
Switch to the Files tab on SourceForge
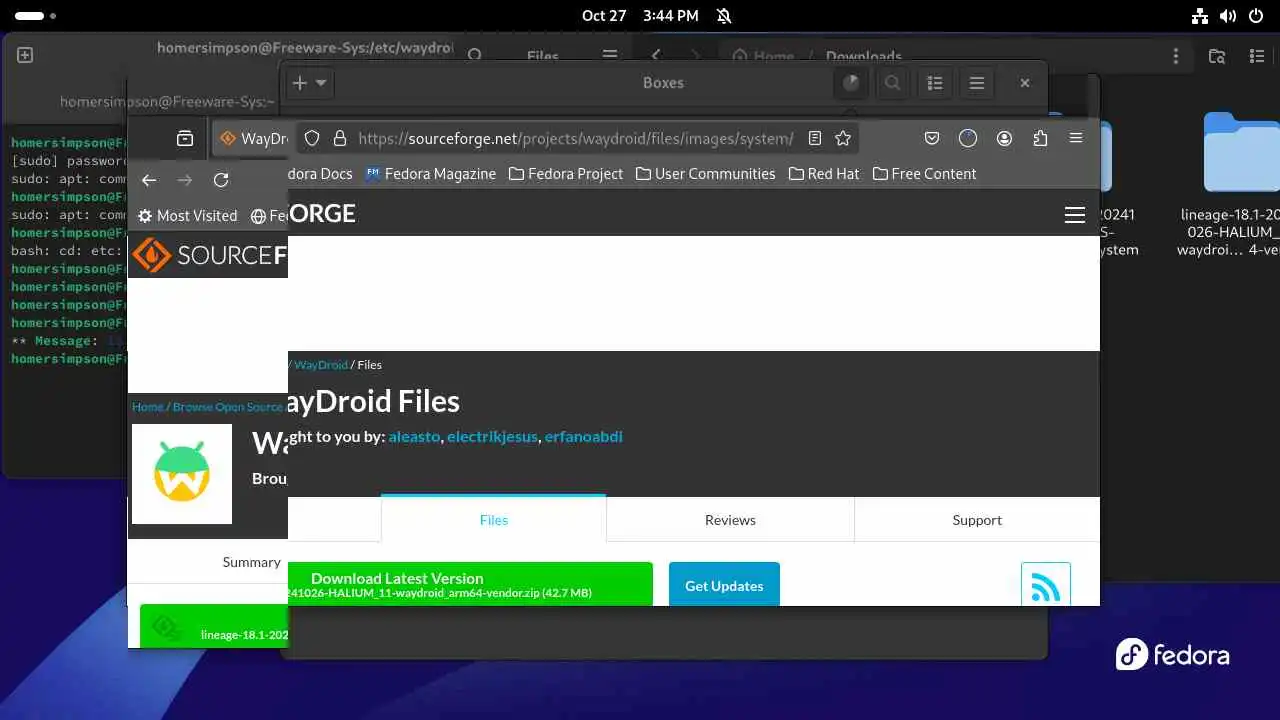click(493, 520)
